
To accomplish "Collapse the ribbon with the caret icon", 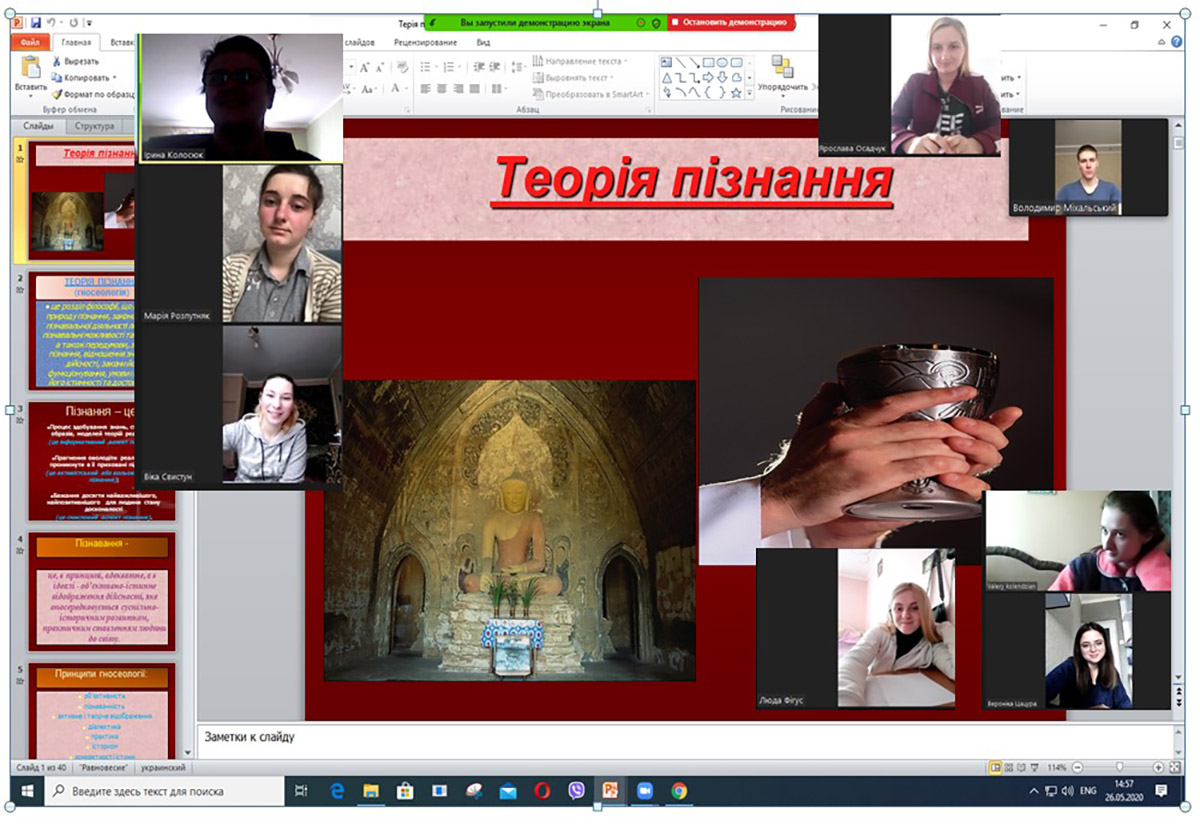I will tap(1162, 43).
